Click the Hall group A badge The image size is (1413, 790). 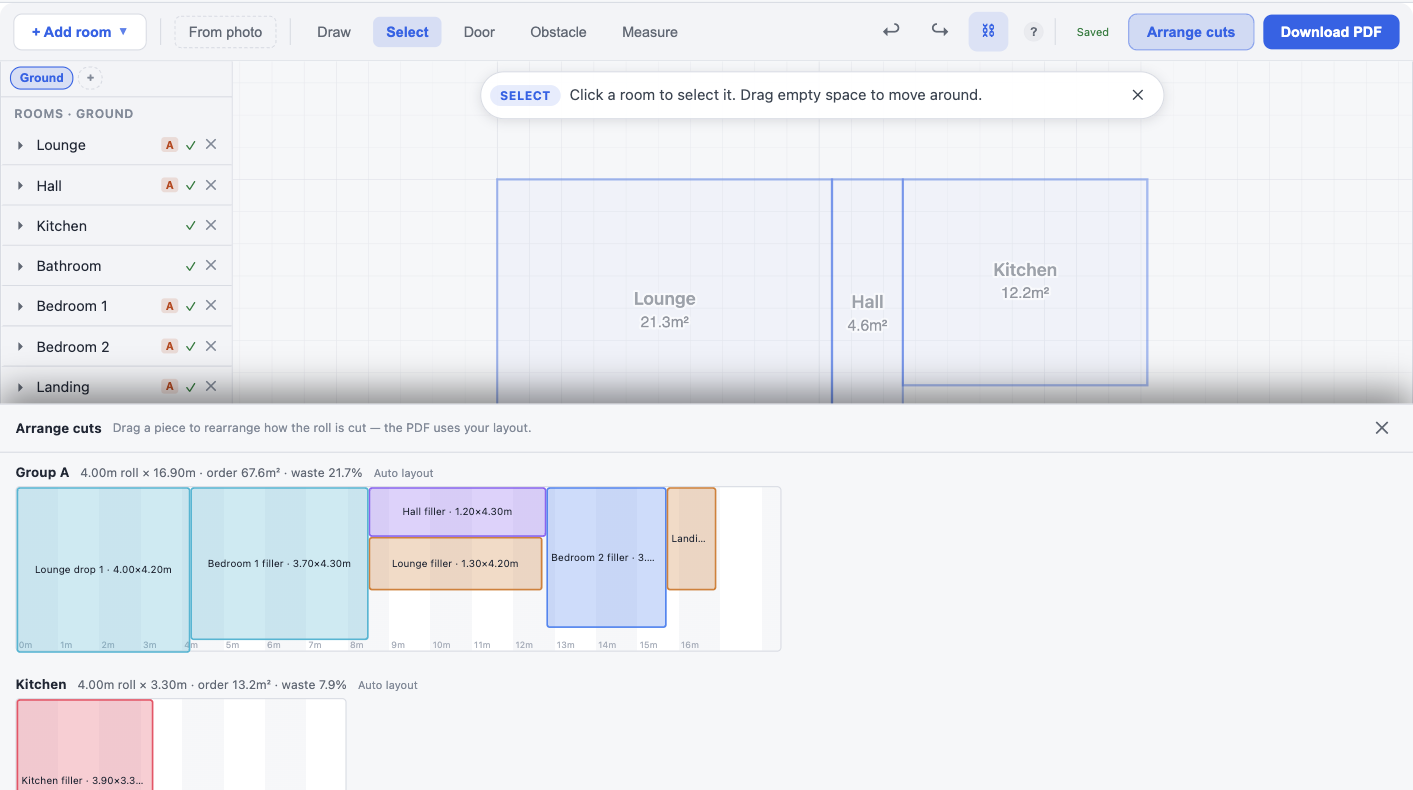pos(169,185)
